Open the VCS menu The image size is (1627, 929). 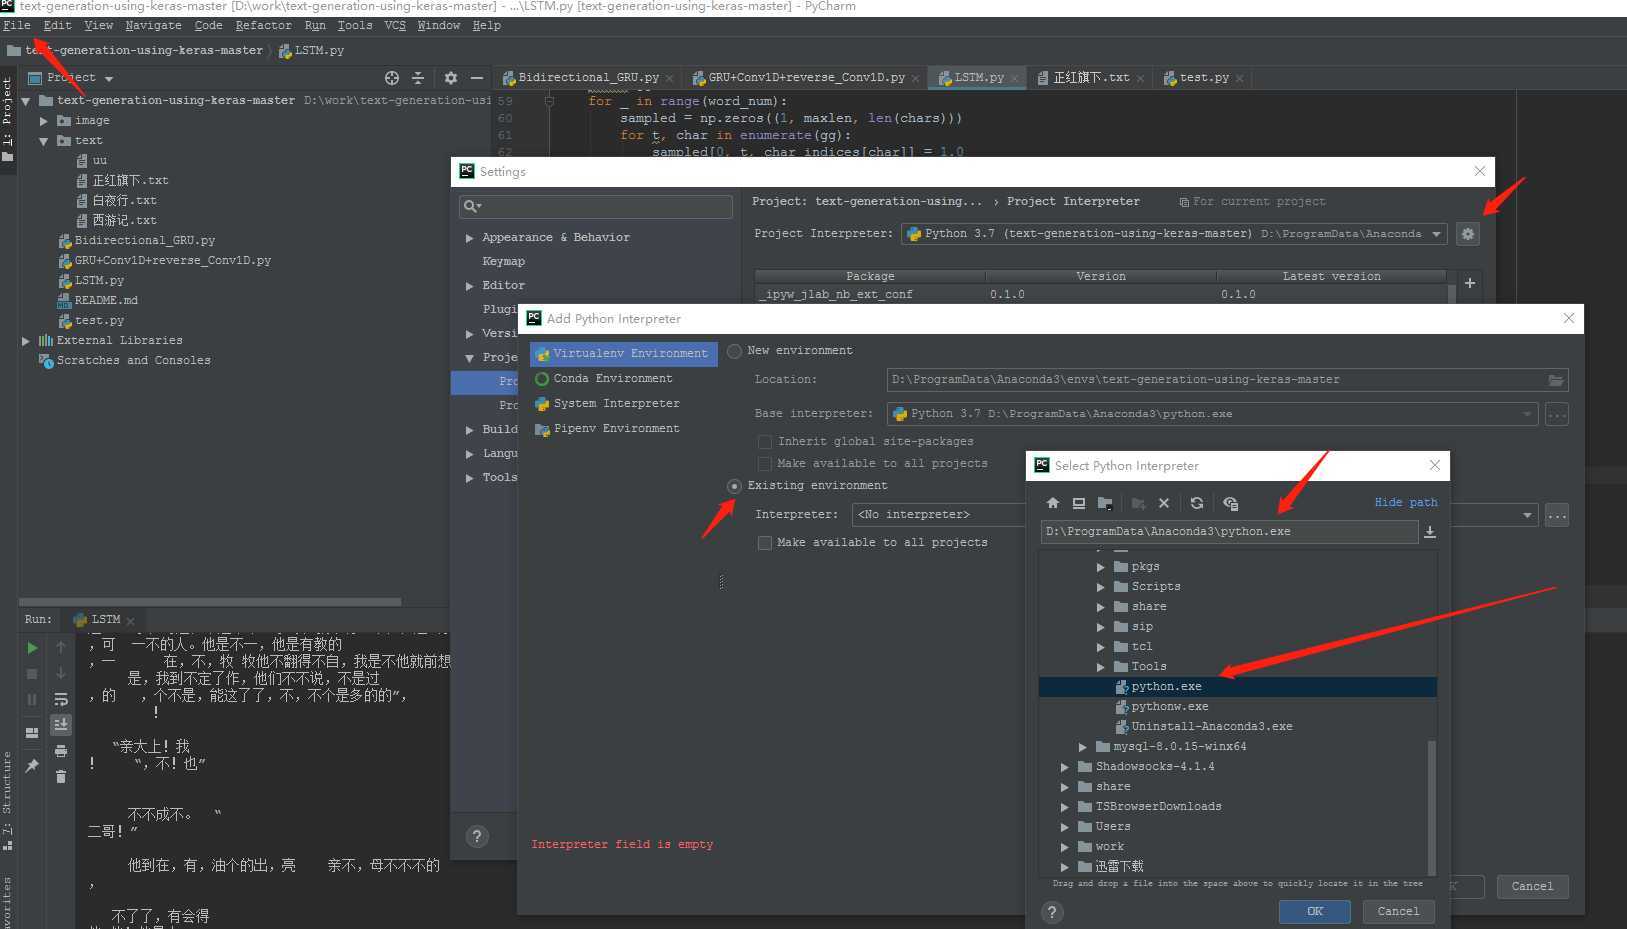coord(395,25)
